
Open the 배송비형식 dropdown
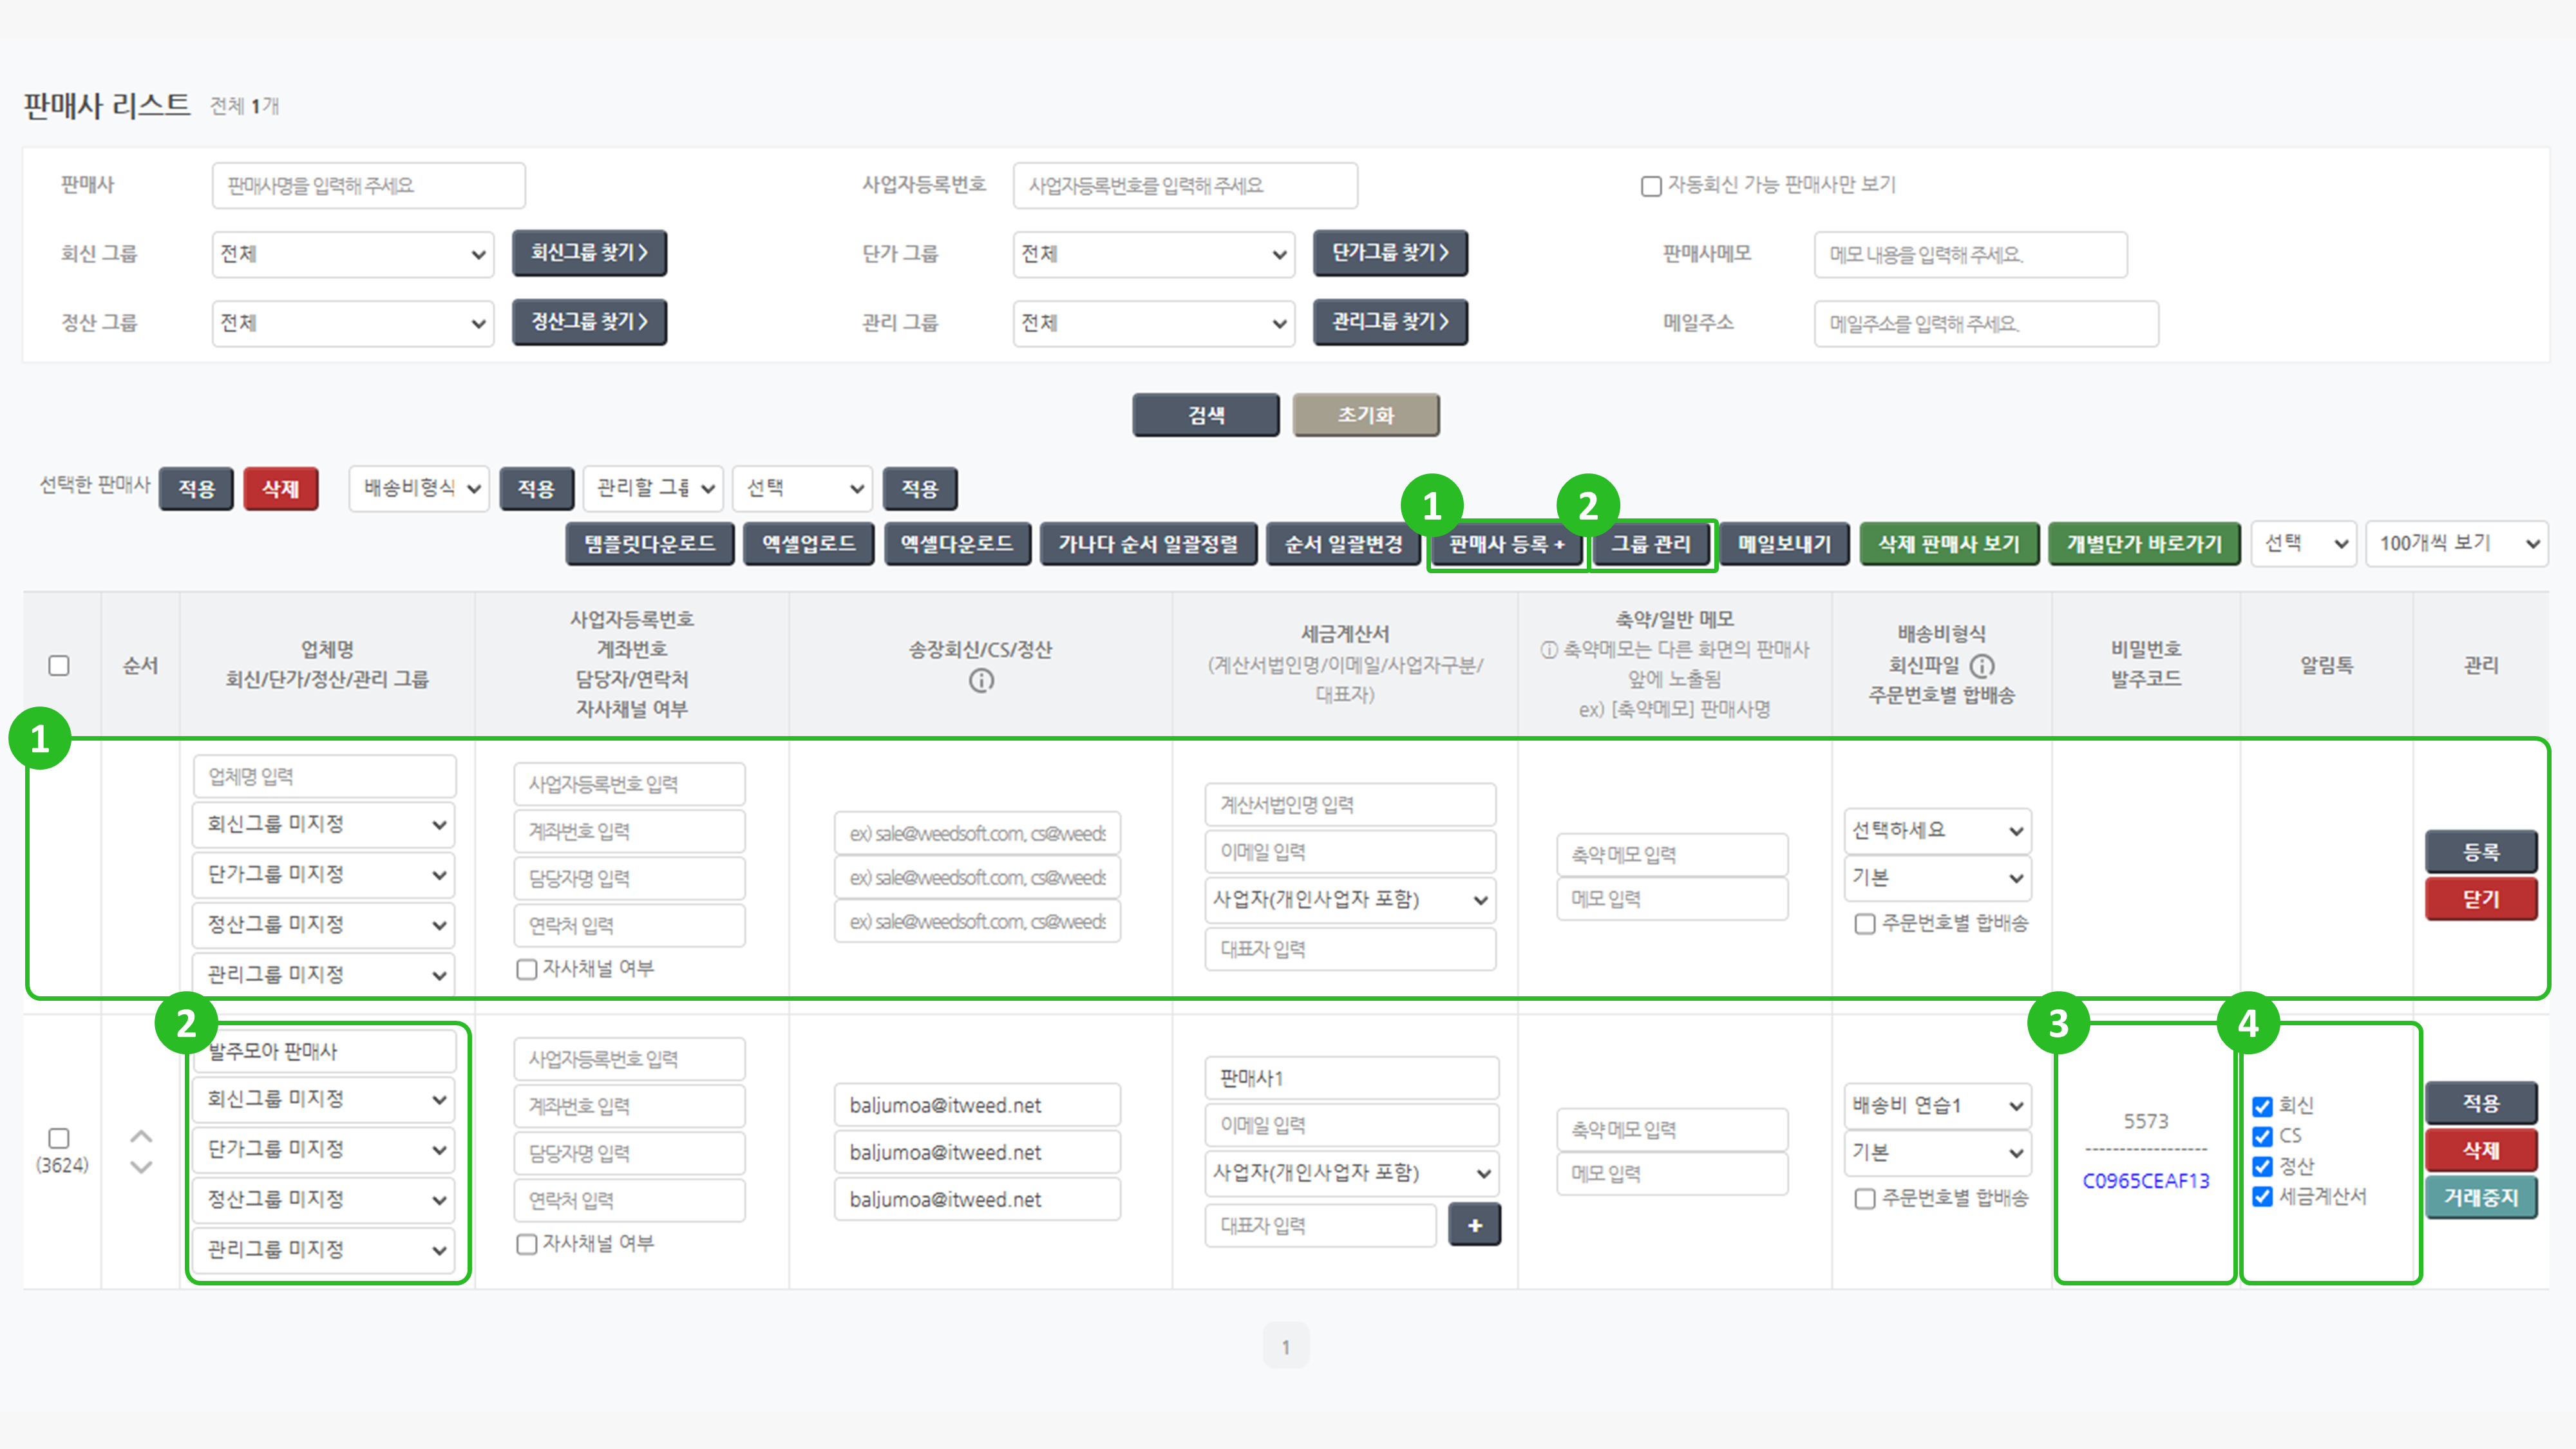pos(418,489)
